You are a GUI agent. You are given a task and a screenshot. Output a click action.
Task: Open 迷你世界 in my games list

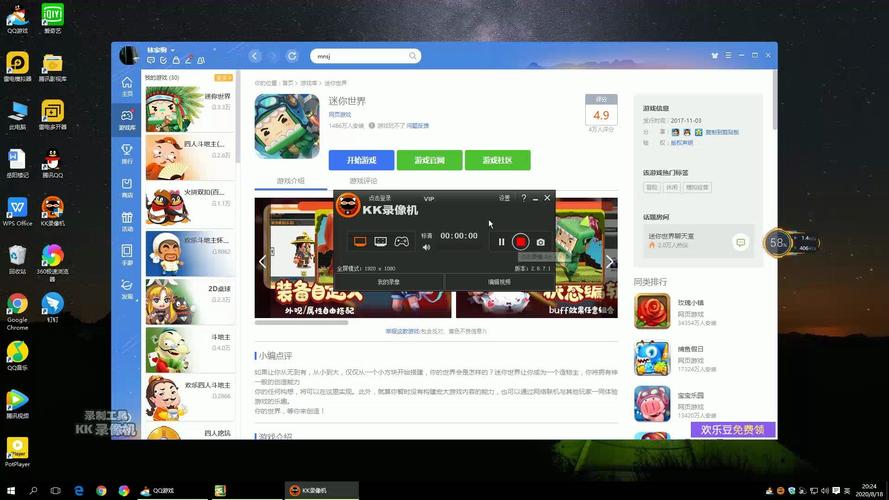190,109
